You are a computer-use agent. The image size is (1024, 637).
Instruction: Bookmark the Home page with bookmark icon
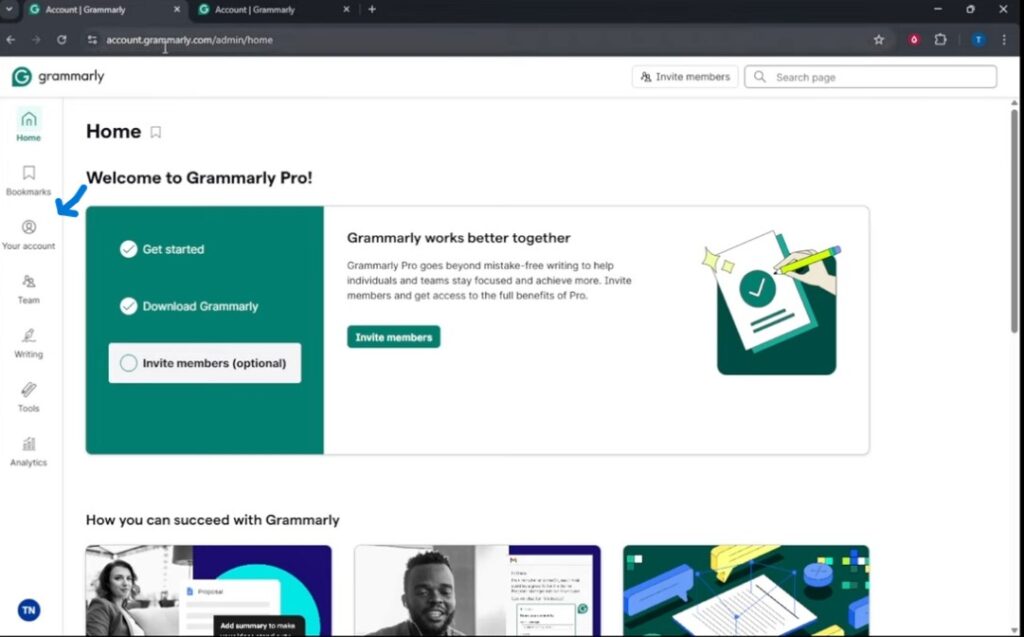pyautogui.click(x=156, y=132)
